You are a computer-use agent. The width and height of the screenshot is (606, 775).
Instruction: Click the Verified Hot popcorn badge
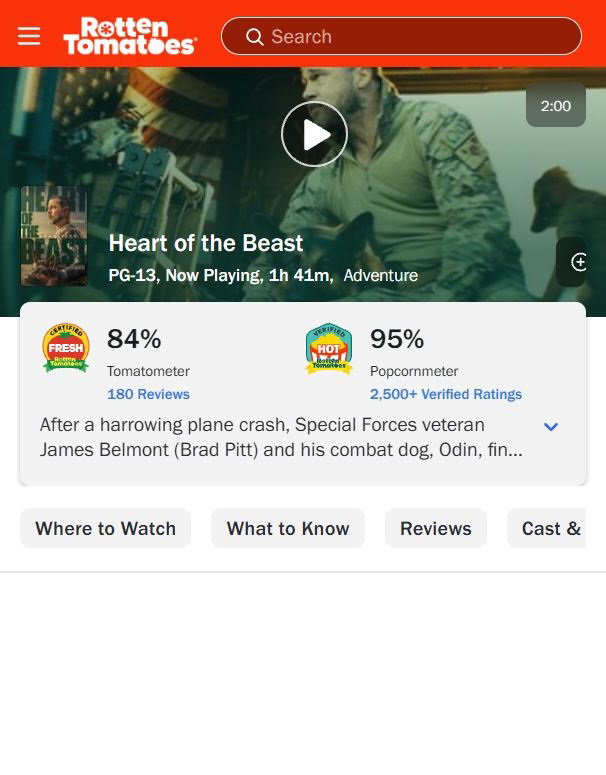tap(329, 349)
